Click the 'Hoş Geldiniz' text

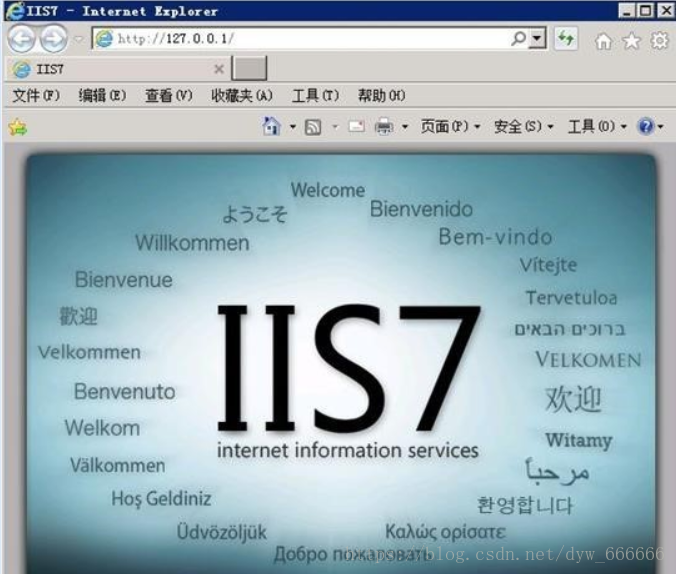click(162, 499)
